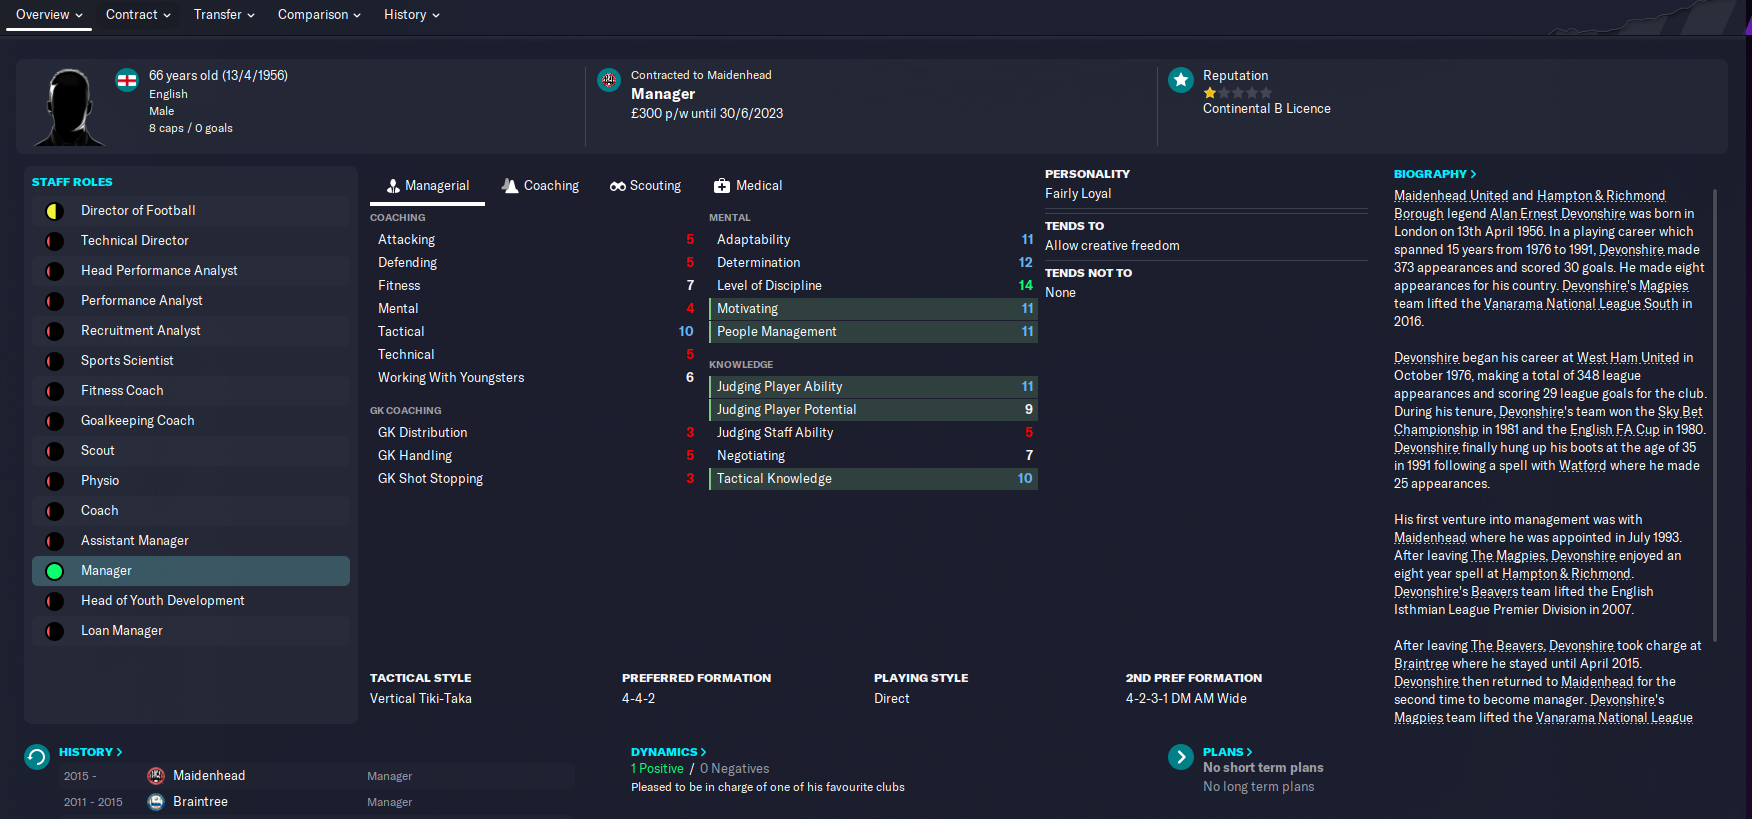The height and width of the screenshot is (819, 1752).
Task: Open the History circular arrow icon
Action: click(x=37, y=757)
